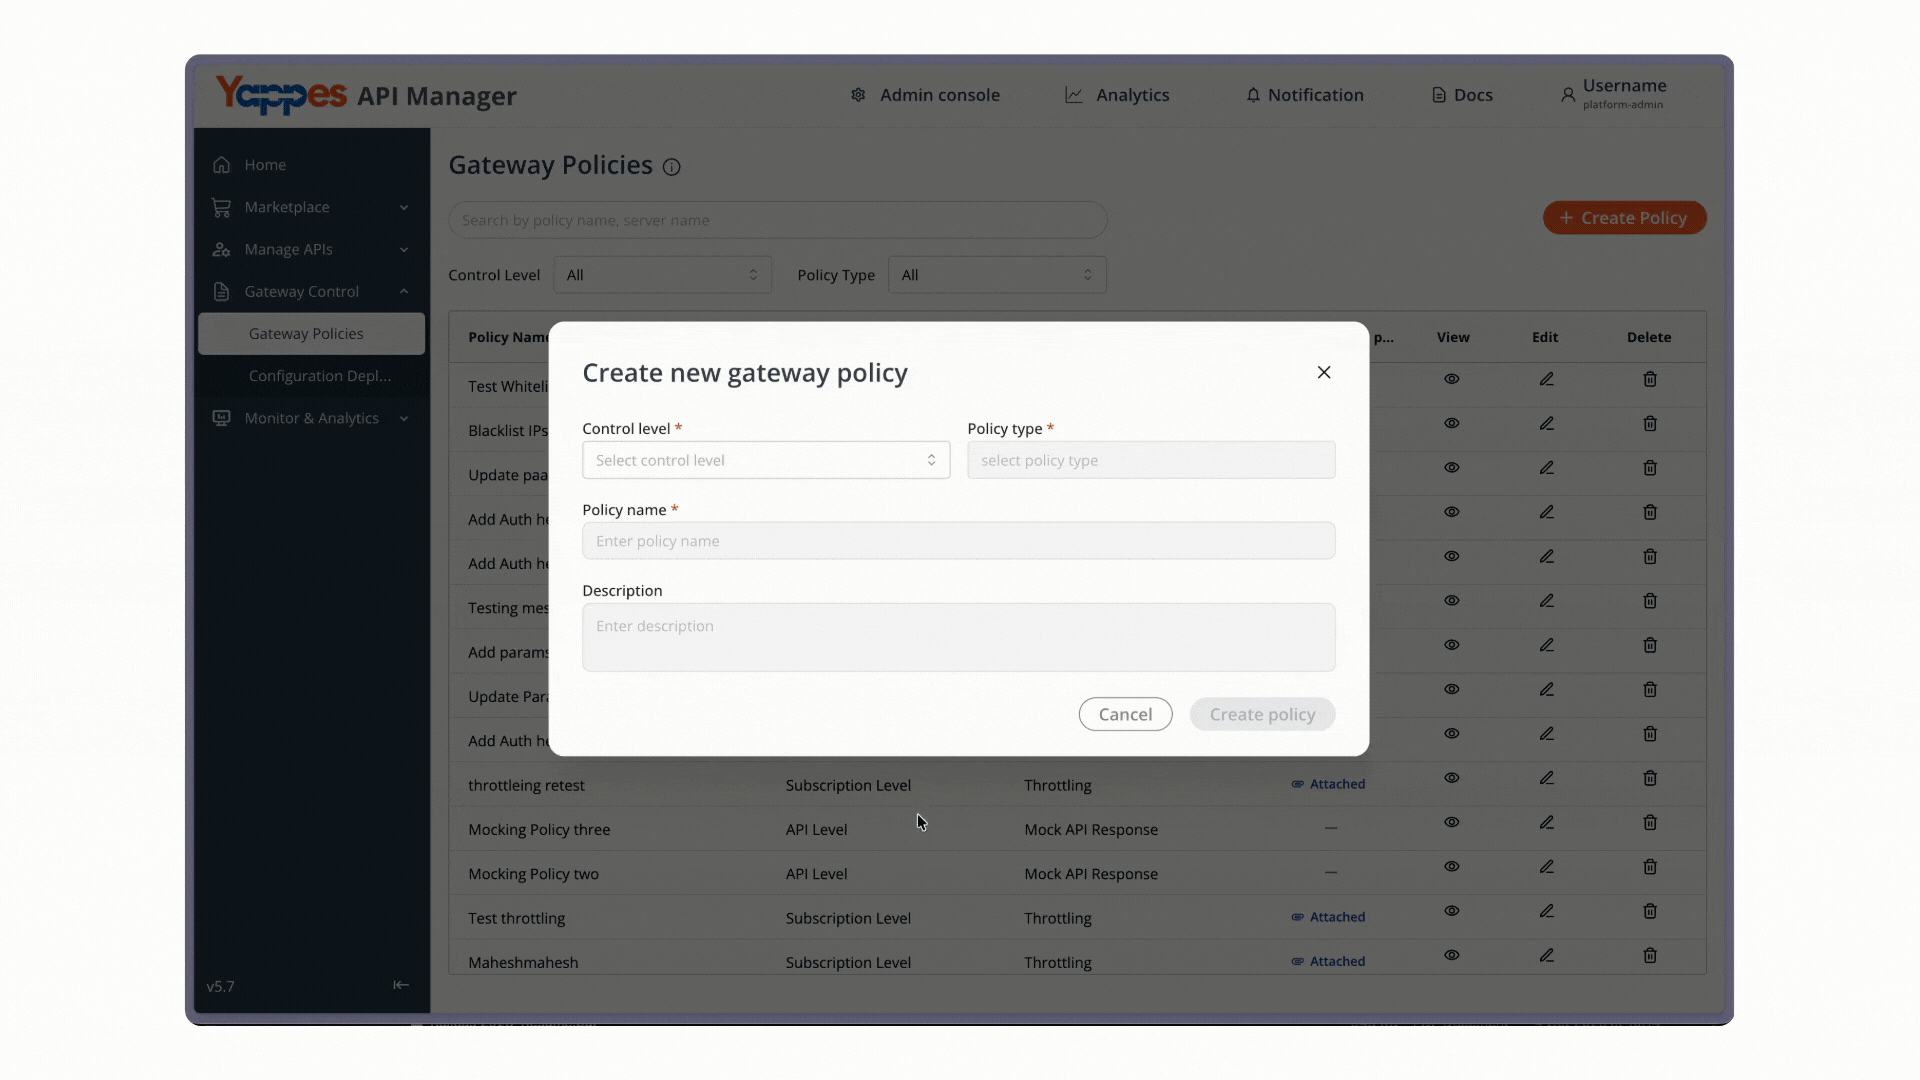Delete the Test throttling policy
The height and width of the screenshot is (1080, 1920).
point(1650,911)
